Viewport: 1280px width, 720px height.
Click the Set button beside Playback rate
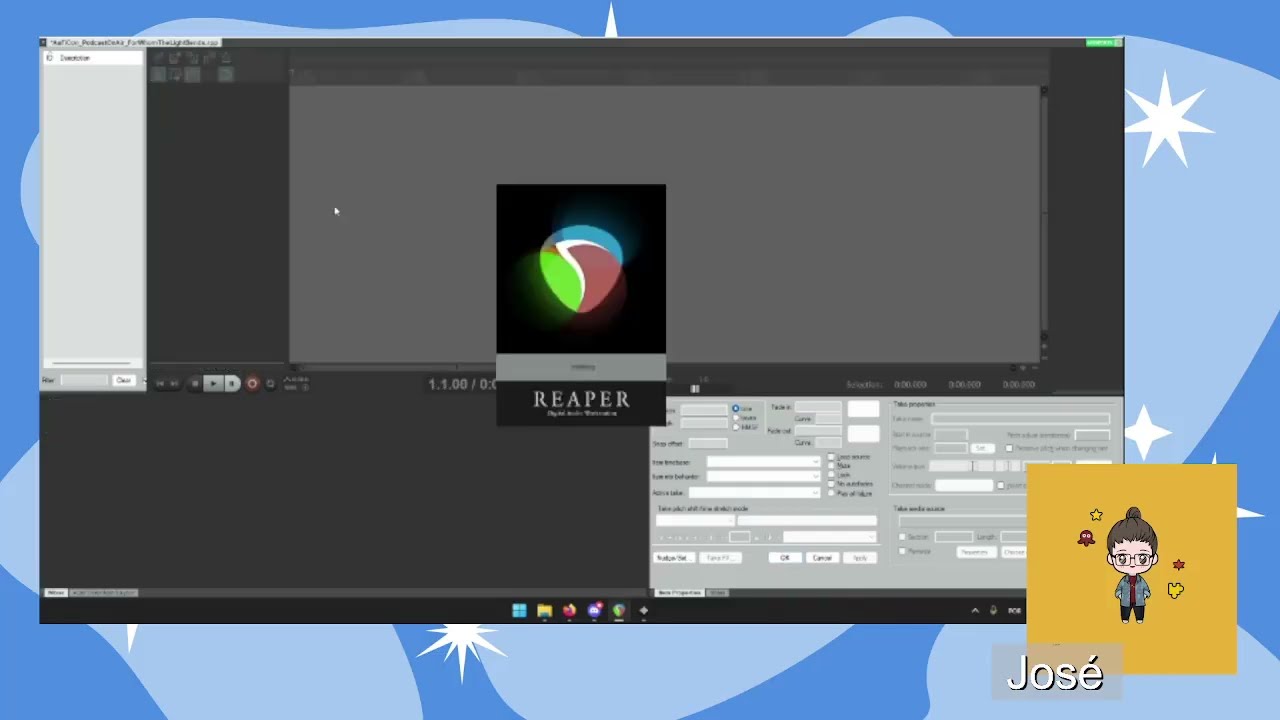point(981,448)
